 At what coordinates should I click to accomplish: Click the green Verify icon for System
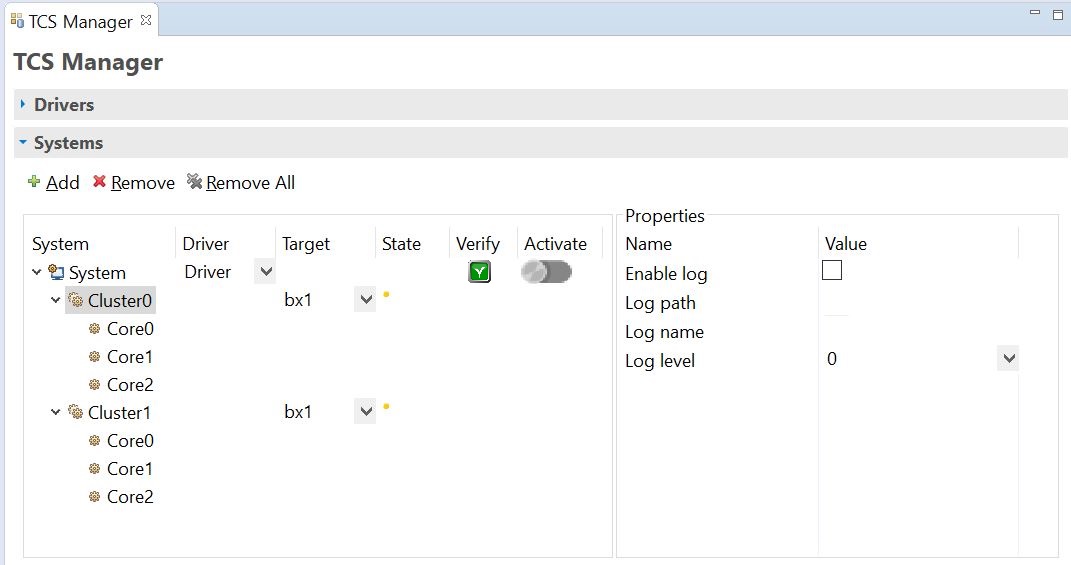479,272
